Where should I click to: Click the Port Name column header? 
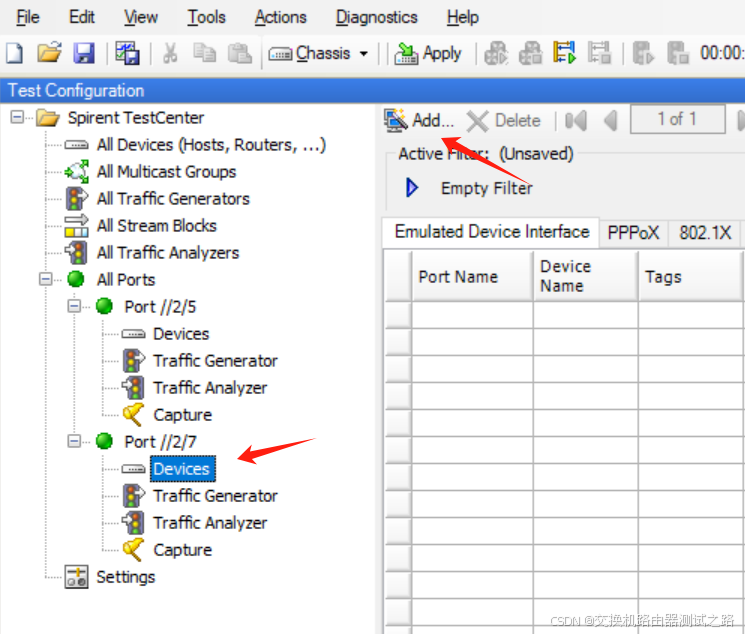point(472,276)
